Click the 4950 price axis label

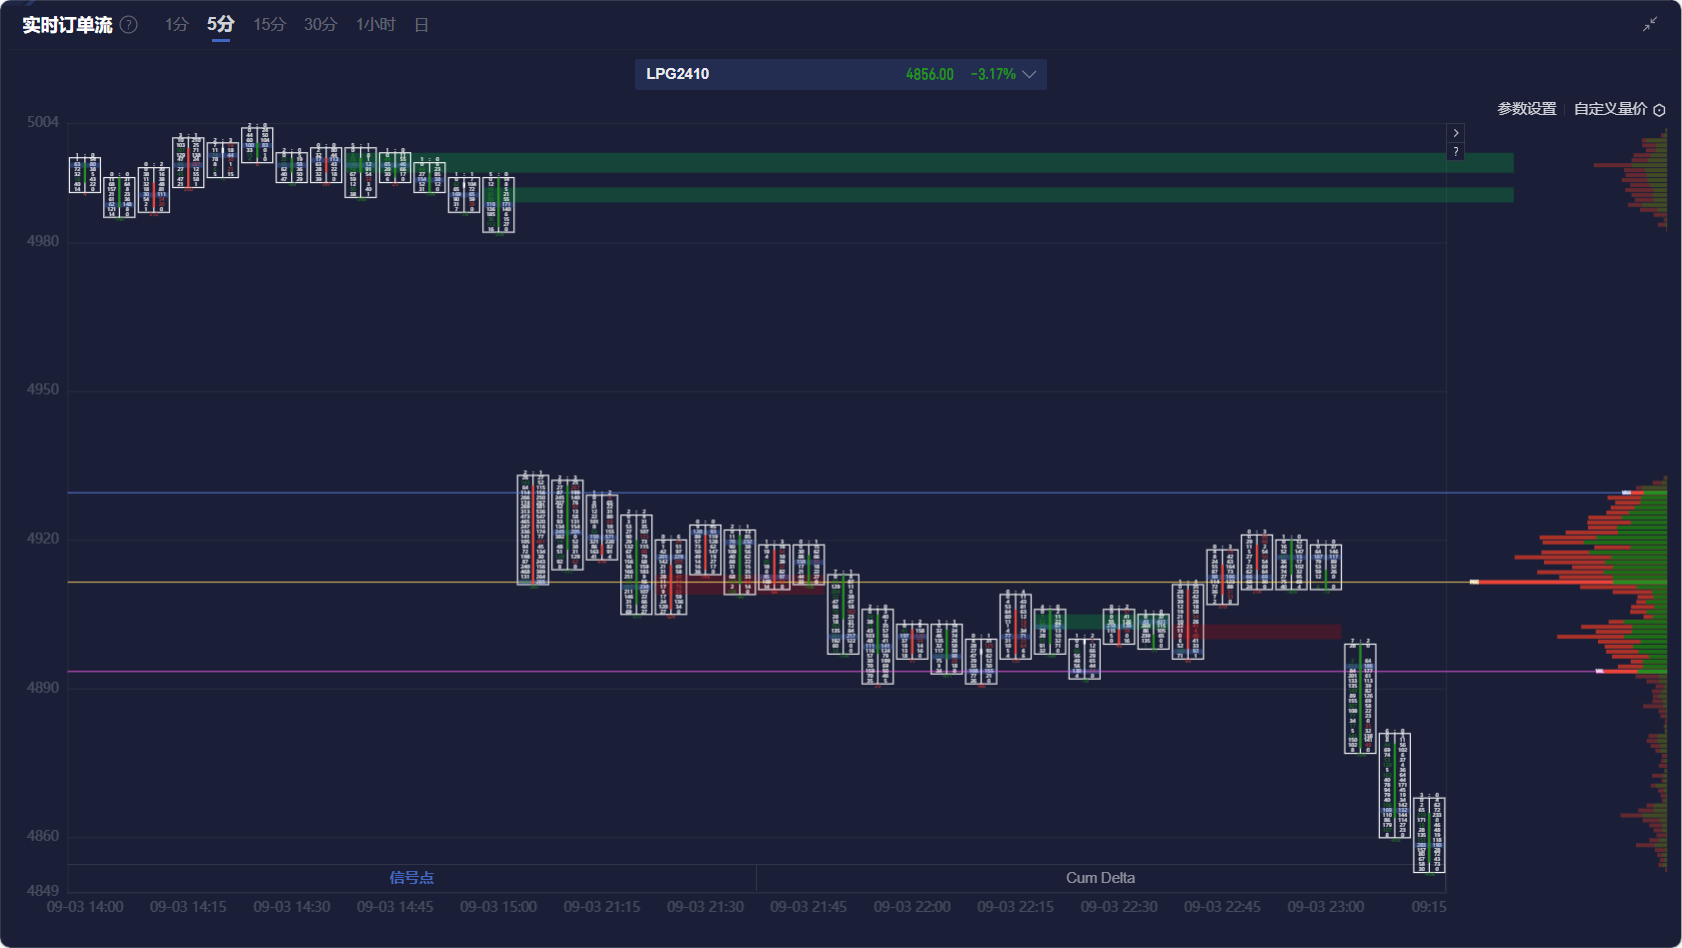click(x=43, y=389)
